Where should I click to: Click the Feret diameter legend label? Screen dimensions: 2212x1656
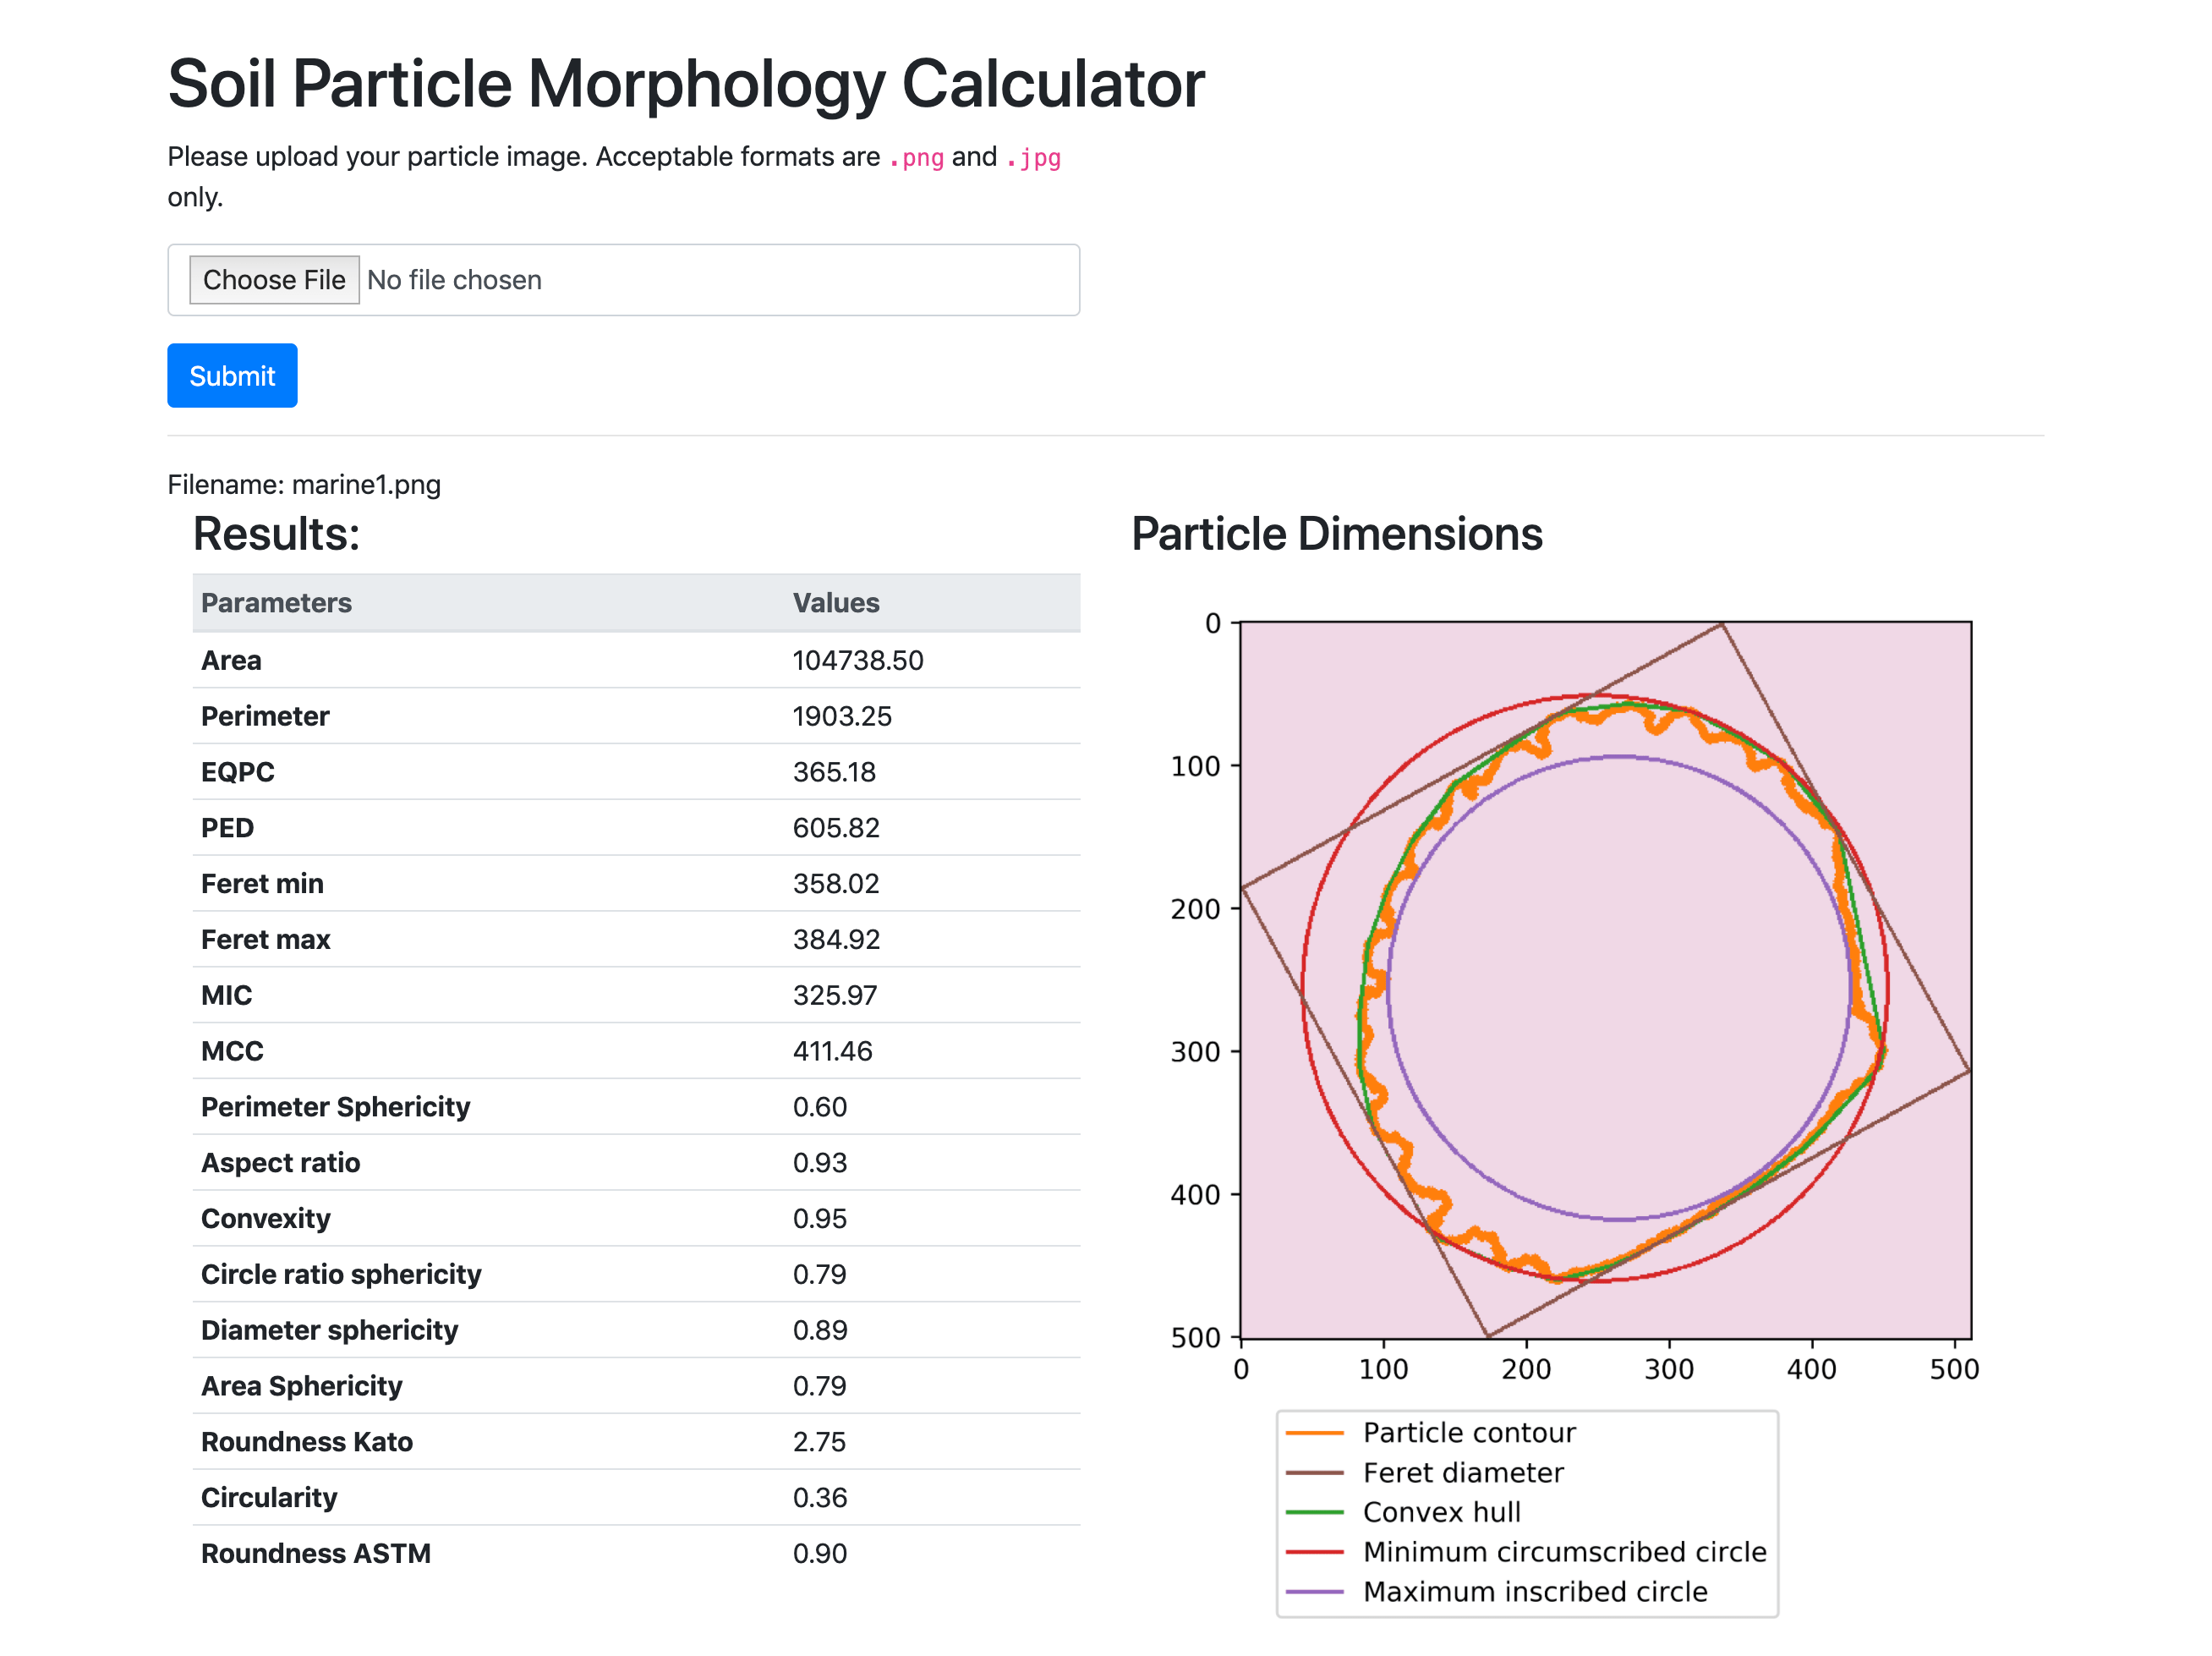(x=1463, y=1475)
